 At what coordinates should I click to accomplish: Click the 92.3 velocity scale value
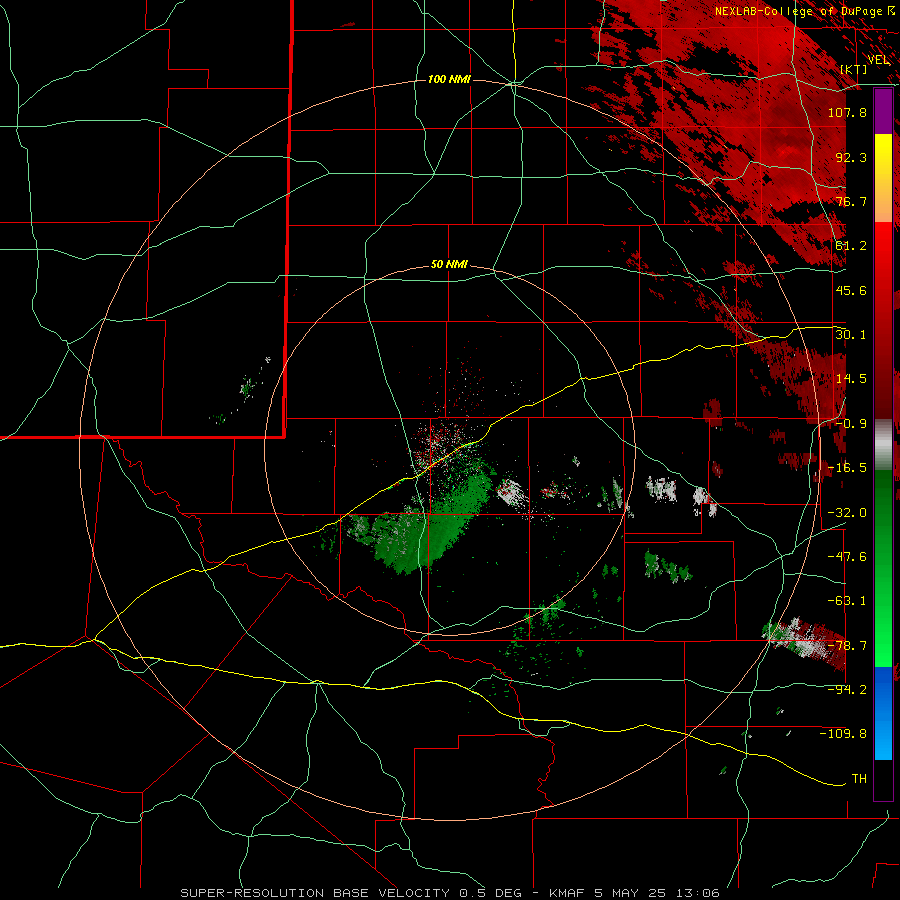point(851,157)
